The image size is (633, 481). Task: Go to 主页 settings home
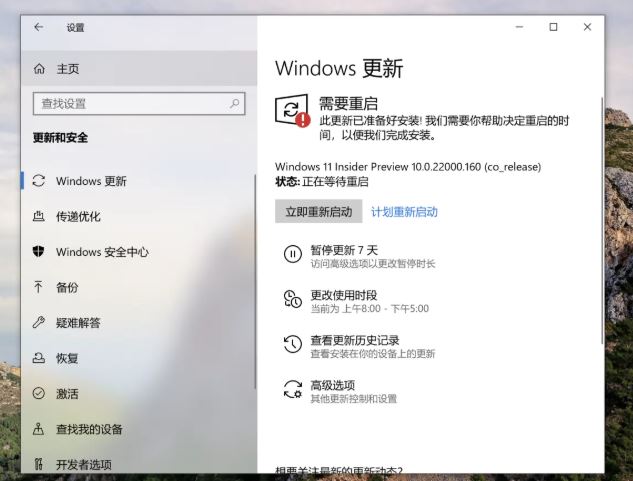pos(139,69)
